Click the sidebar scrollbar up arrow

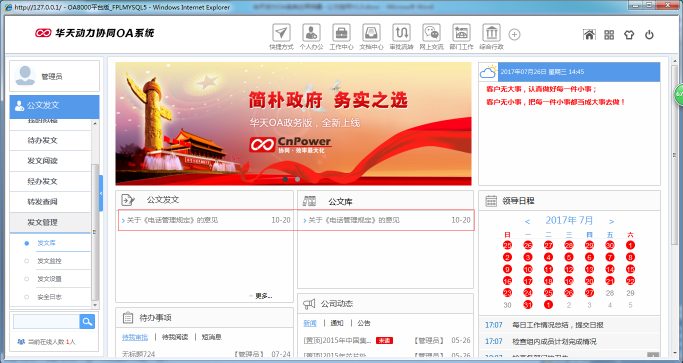[x=95, y=123]
